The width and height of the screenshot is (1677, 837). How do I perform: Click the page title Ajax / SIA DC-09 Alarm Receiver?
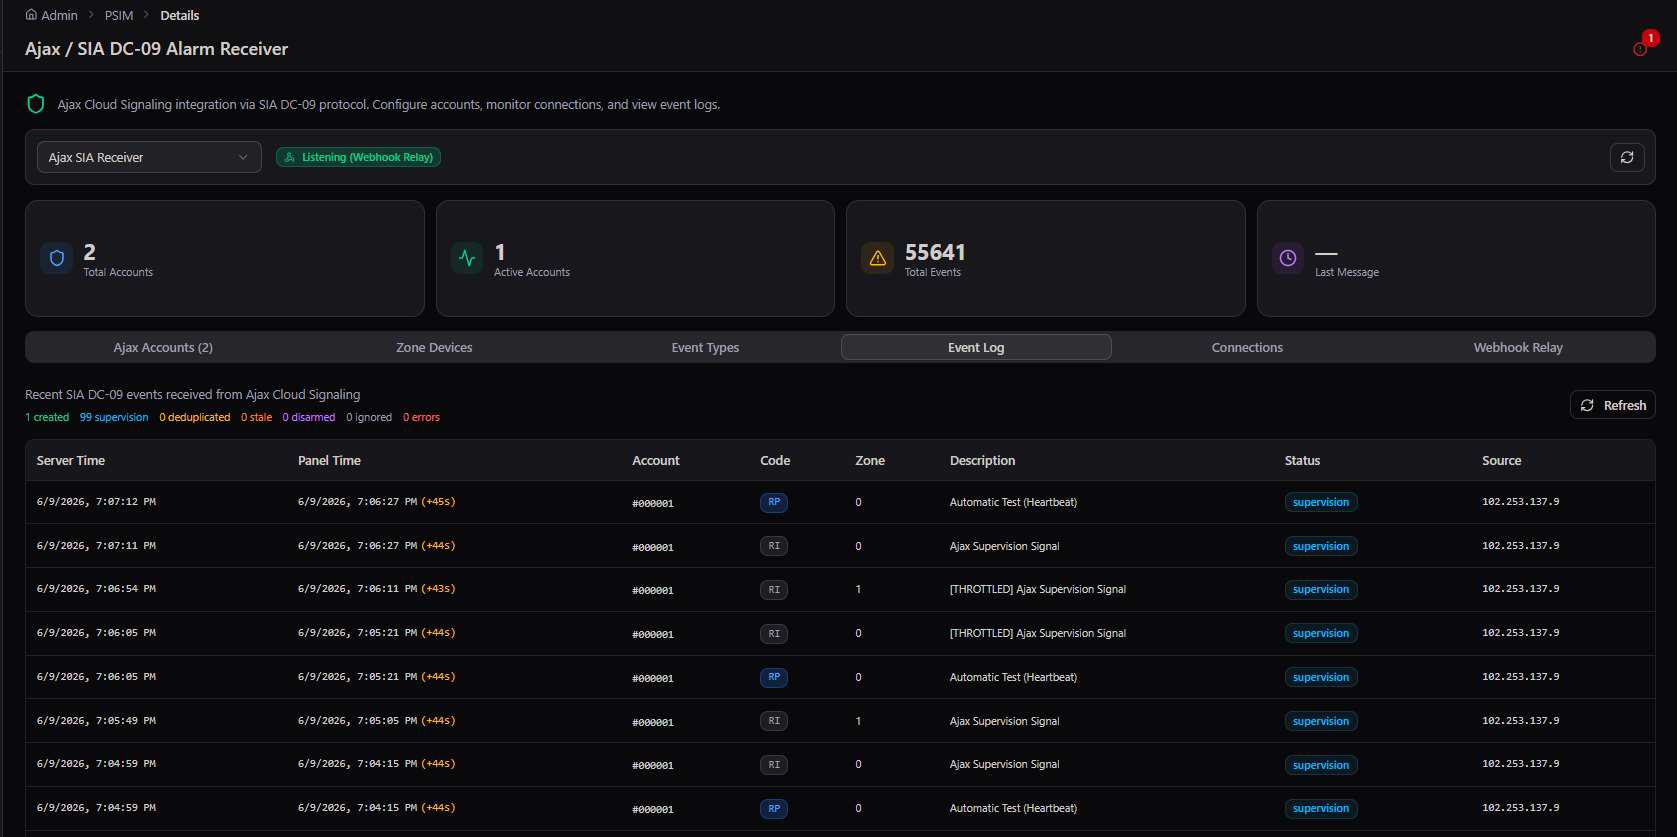156,49
